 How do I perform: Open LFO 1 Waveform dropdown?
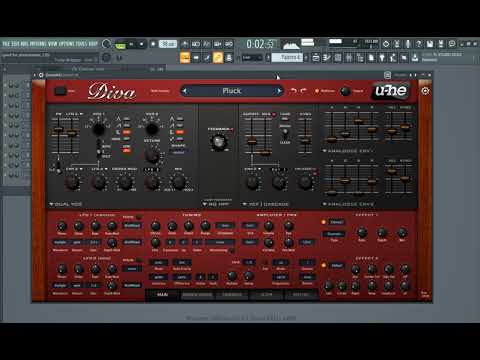point(60,242)
